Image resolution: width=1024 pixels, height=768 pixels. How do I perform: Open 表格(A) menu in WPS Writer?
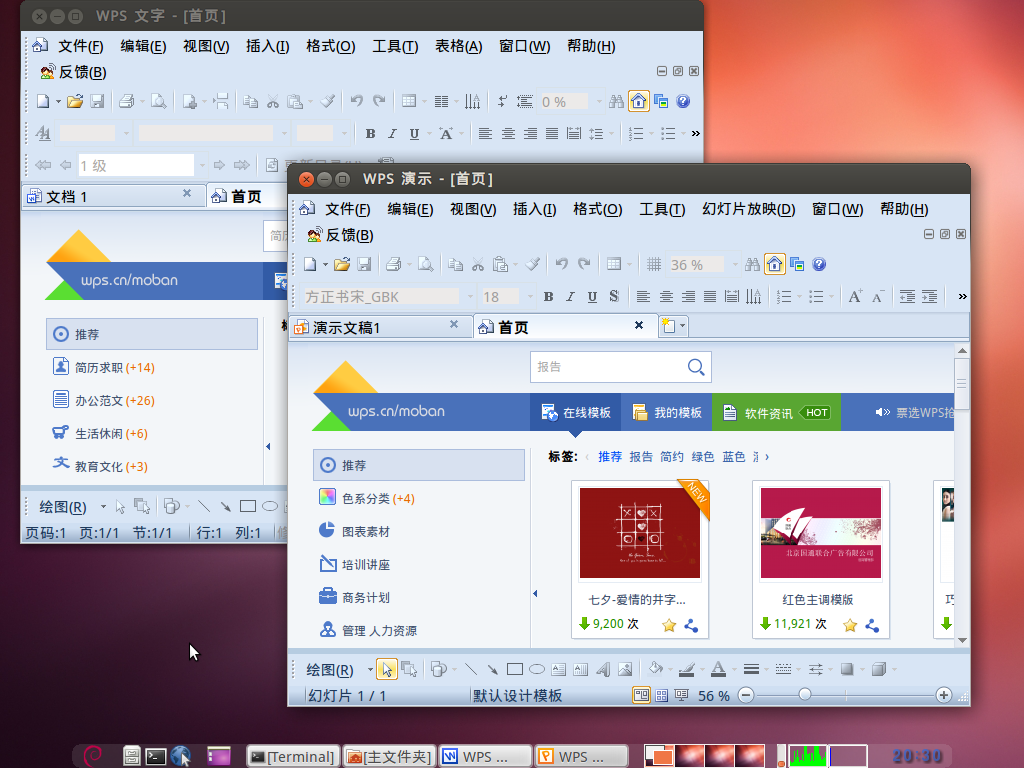(x=458, y=46)
